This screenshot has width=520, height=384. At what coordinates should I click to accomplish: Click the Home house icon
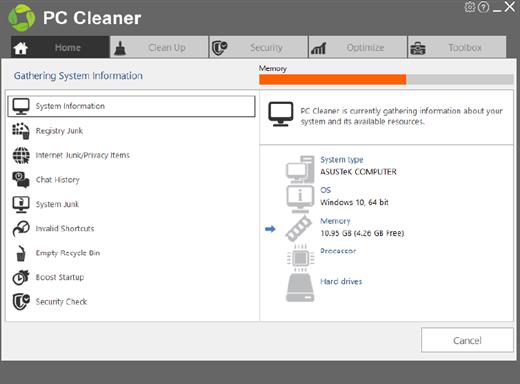point(21,48)
